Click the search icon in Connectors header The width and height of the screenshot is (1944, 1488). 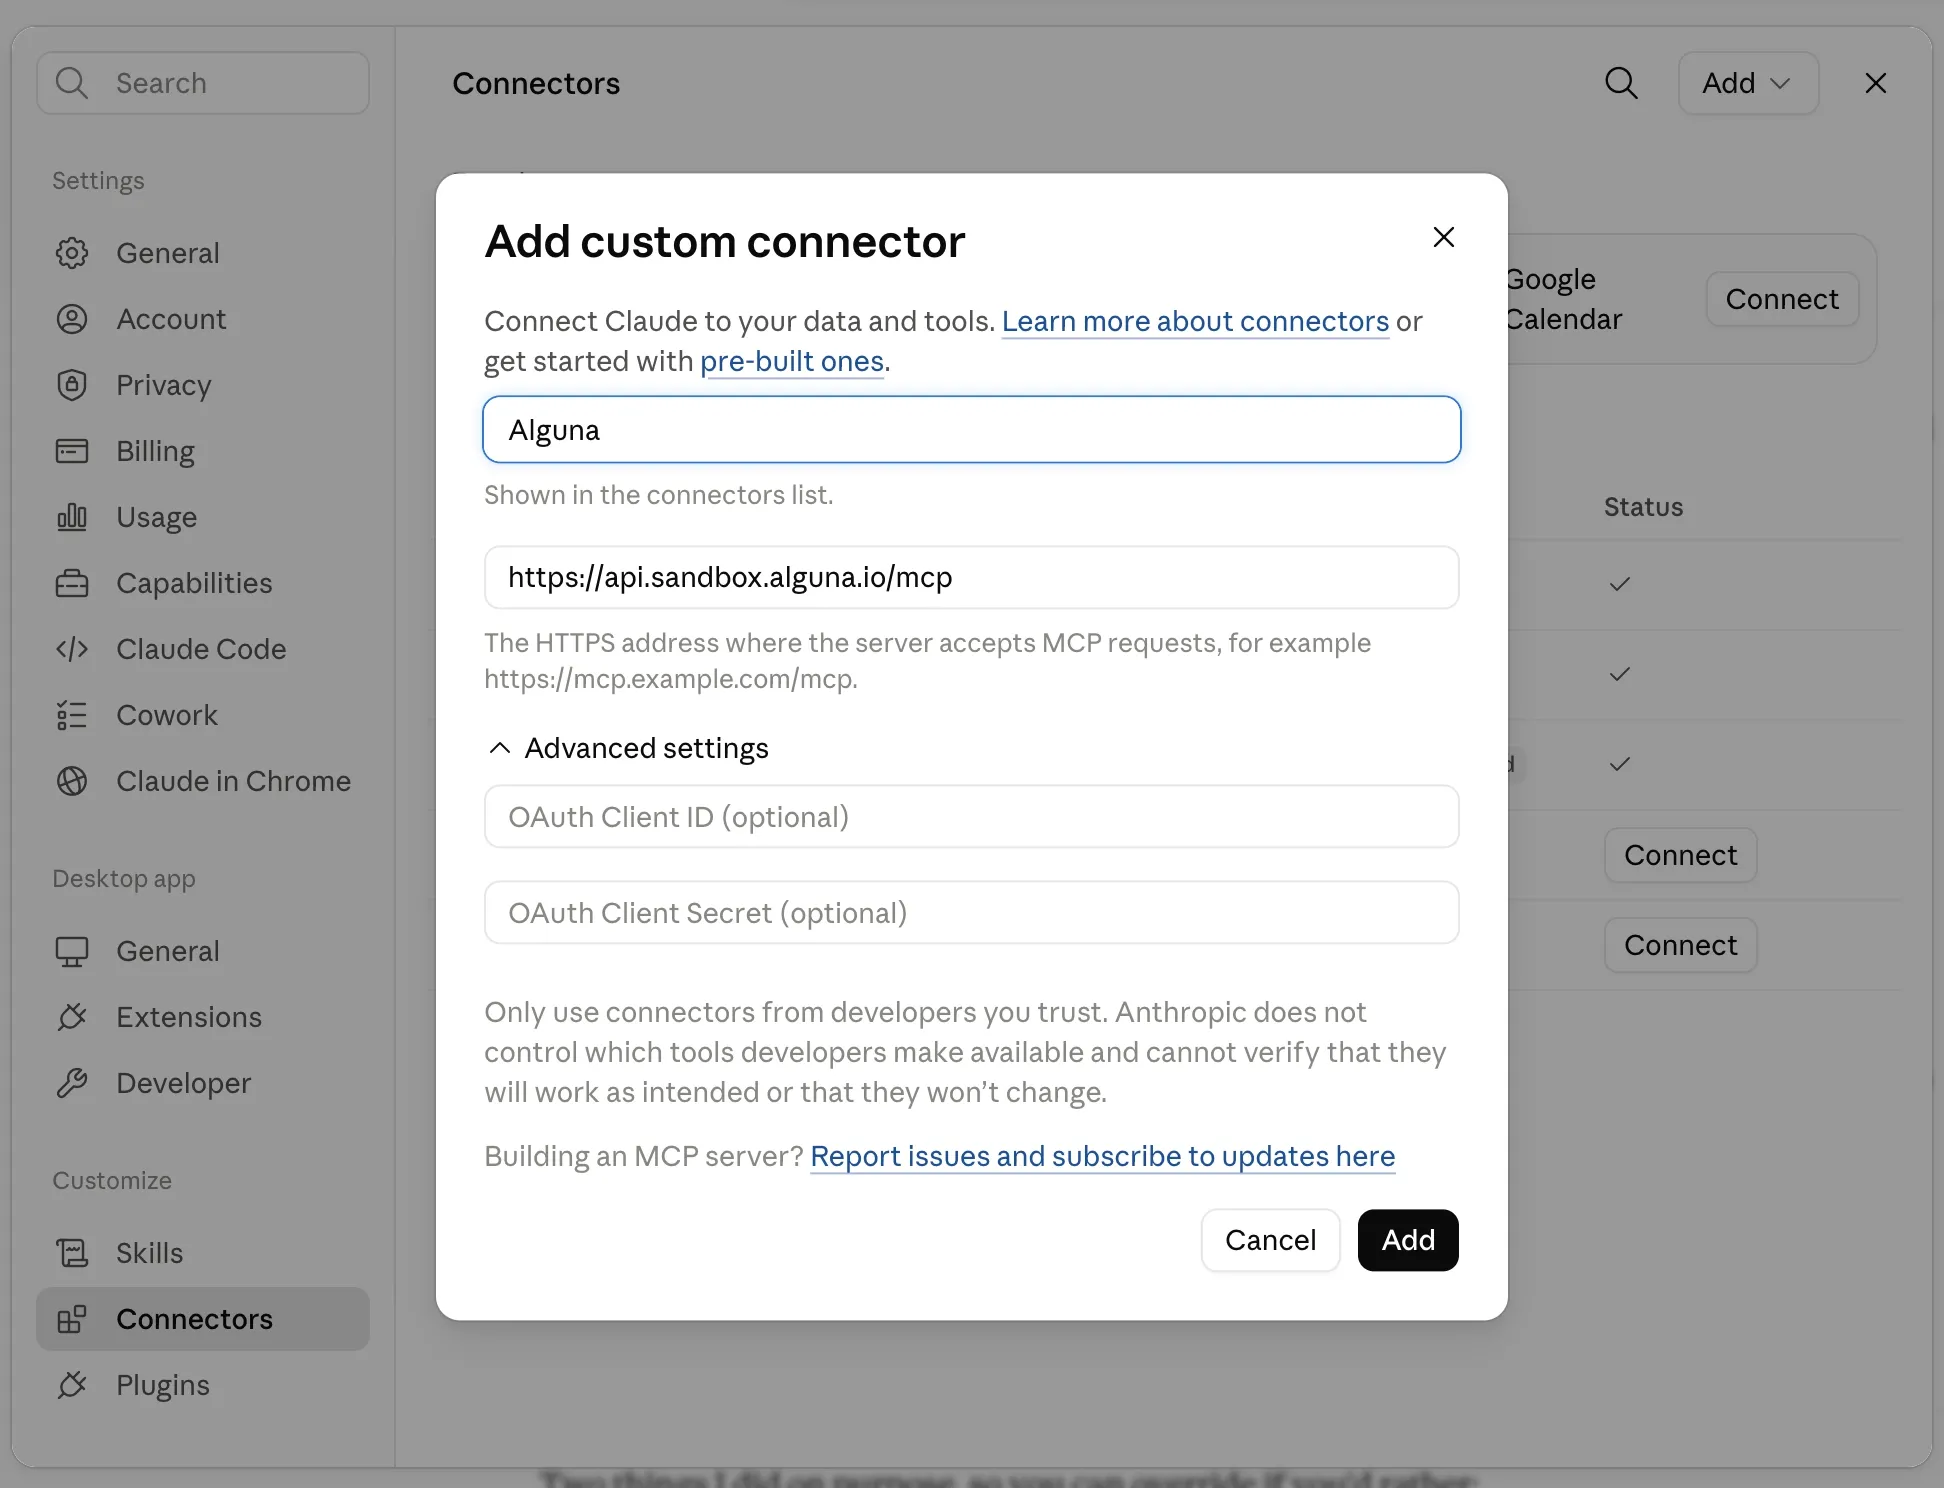click(1621, 83)
